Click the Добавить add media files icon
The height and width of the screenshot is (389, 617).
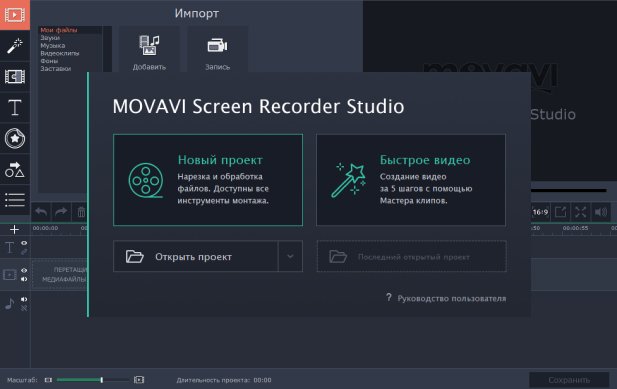[149, 46]
